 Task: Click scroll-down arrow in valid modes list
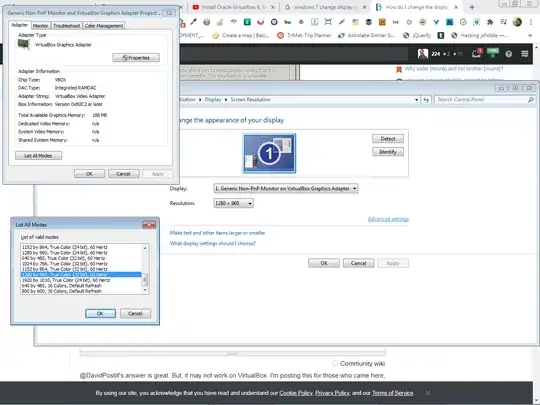[x=145, y=290]
